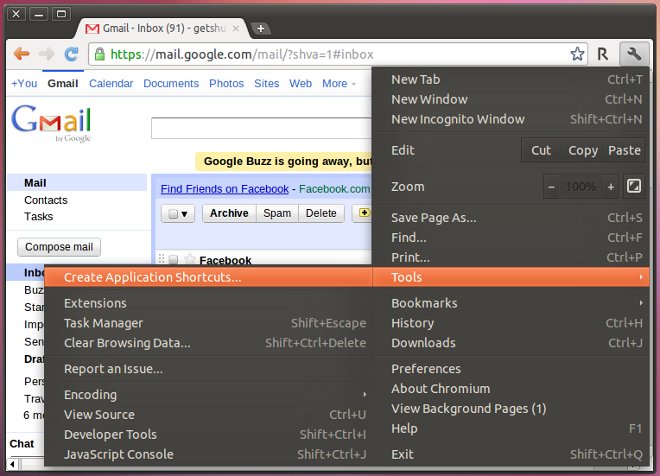Open Developer Tools

[208, 434]
